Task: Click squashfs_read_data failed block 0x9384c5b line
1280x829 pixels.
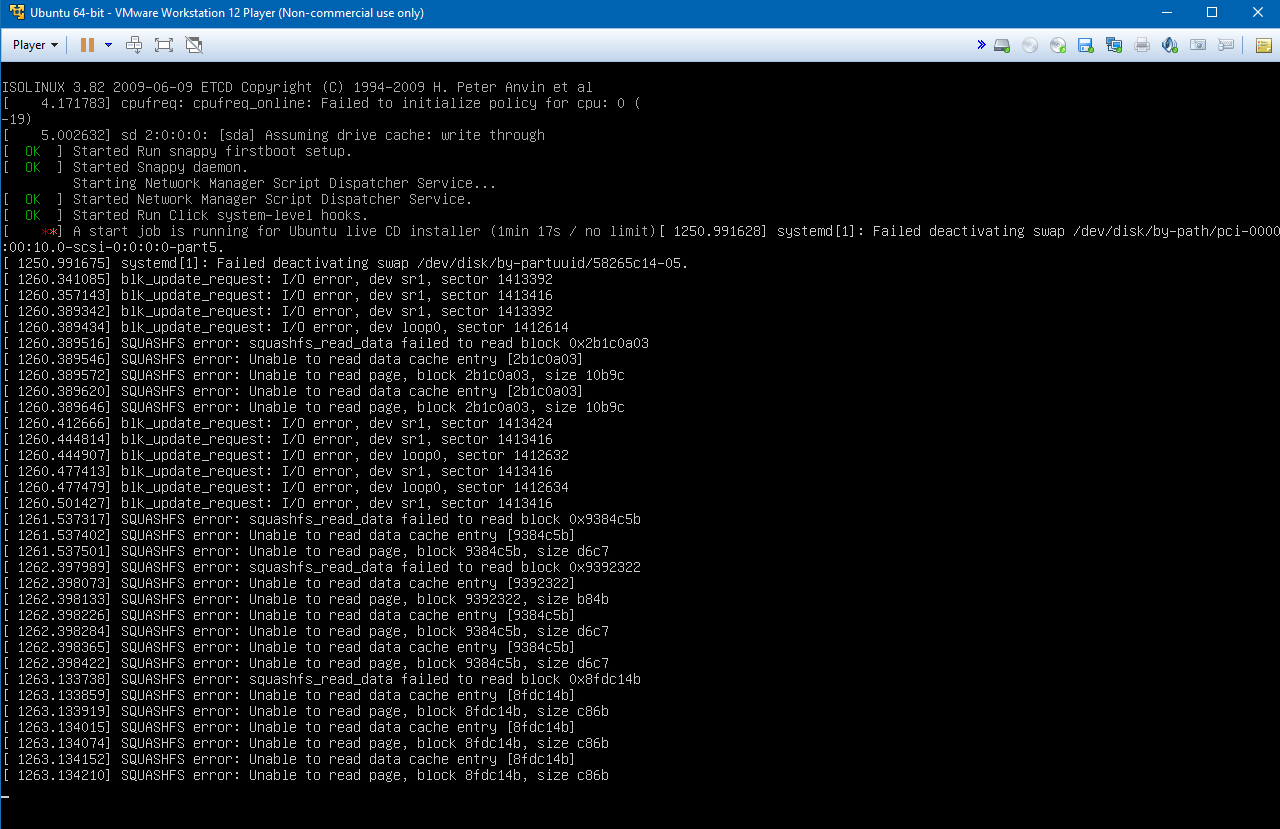Action: (x=321, y=519)
